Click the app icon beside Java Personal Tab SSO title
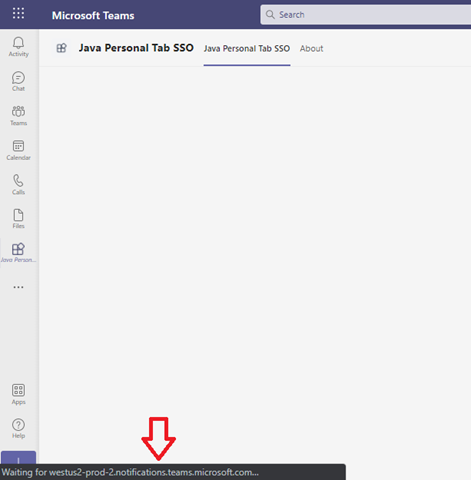This screenshot has height=480, width=471. (x=62, y=48)
